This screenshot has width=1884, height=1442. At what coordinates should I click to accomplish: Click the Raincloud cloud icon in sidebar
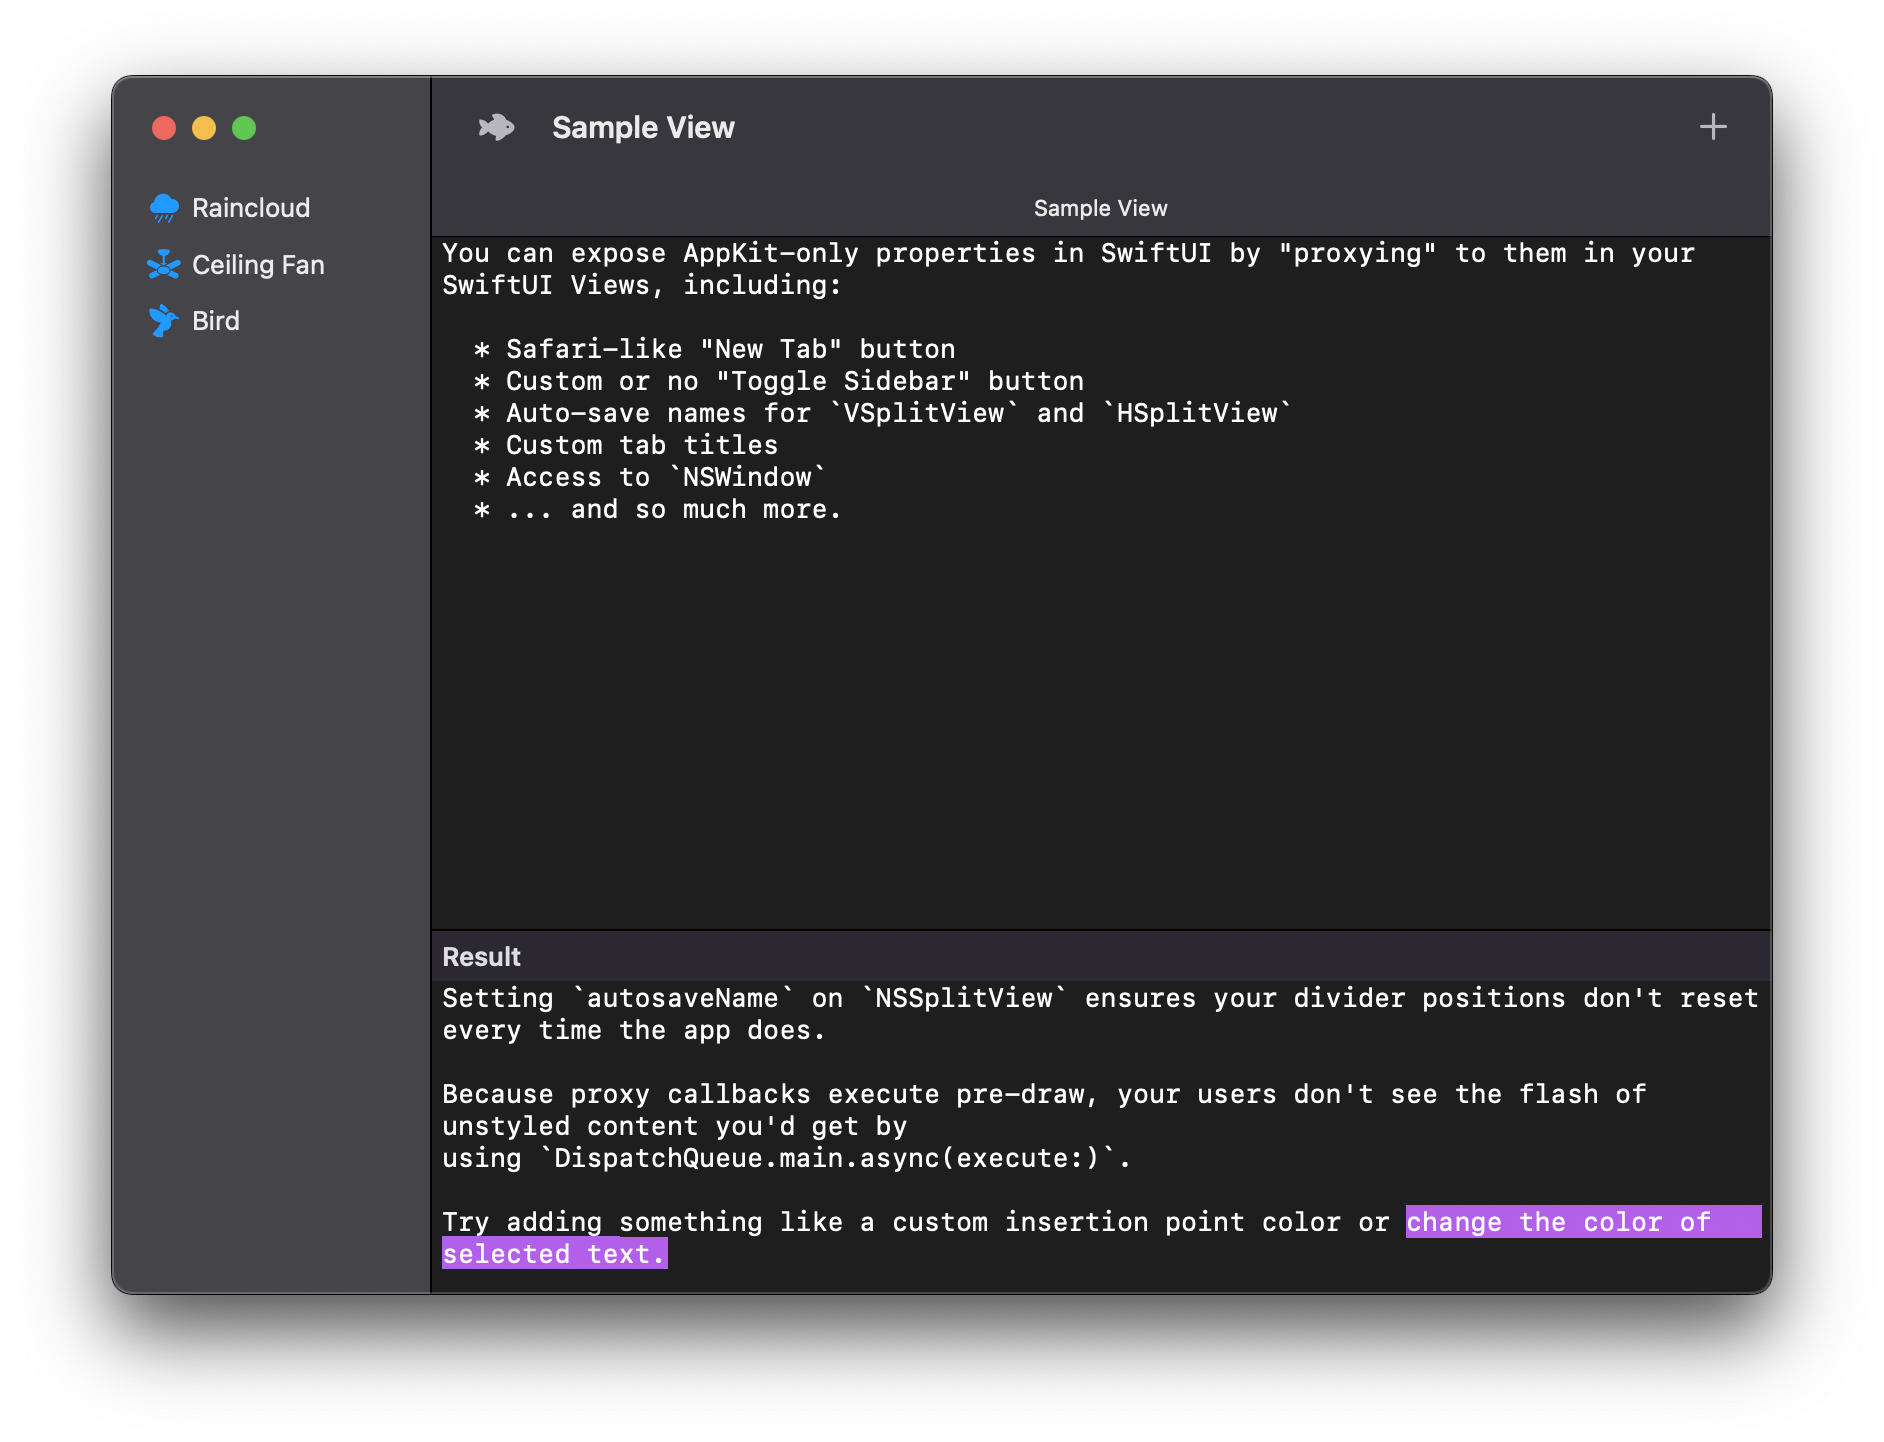tap(164, 208)
